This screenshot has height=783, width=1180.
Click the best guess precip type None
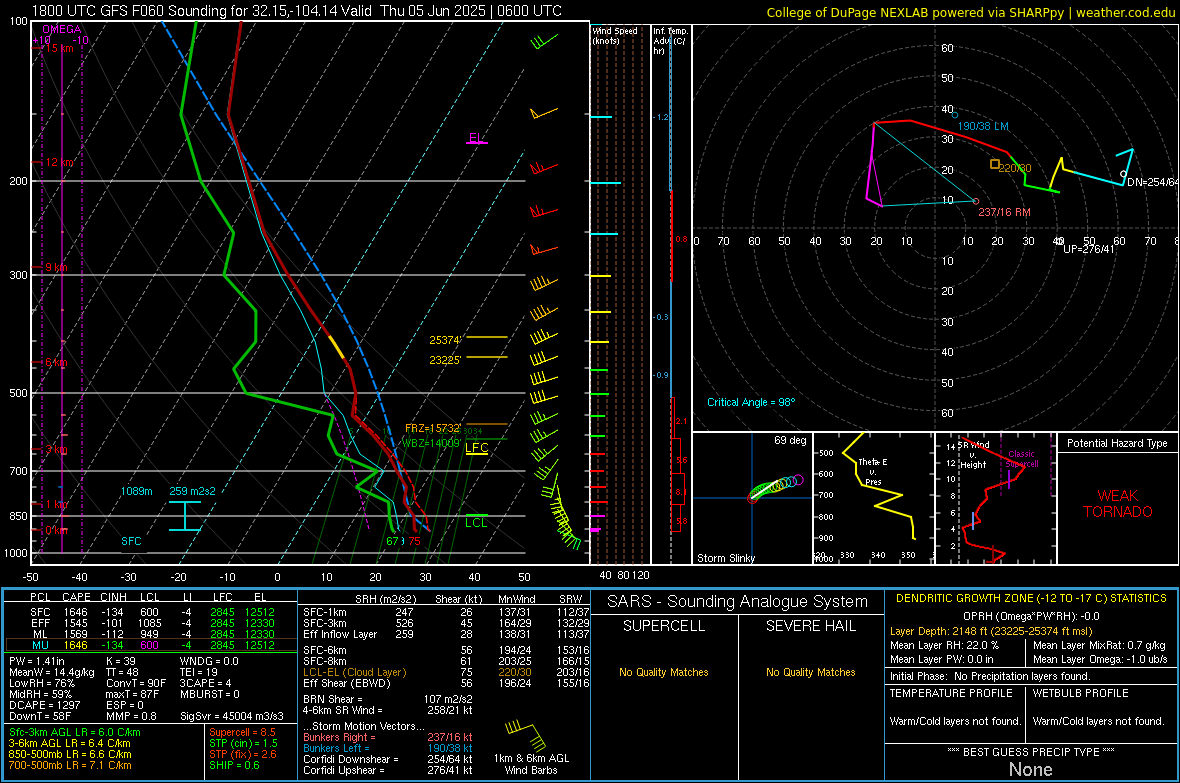[1030, 769]
